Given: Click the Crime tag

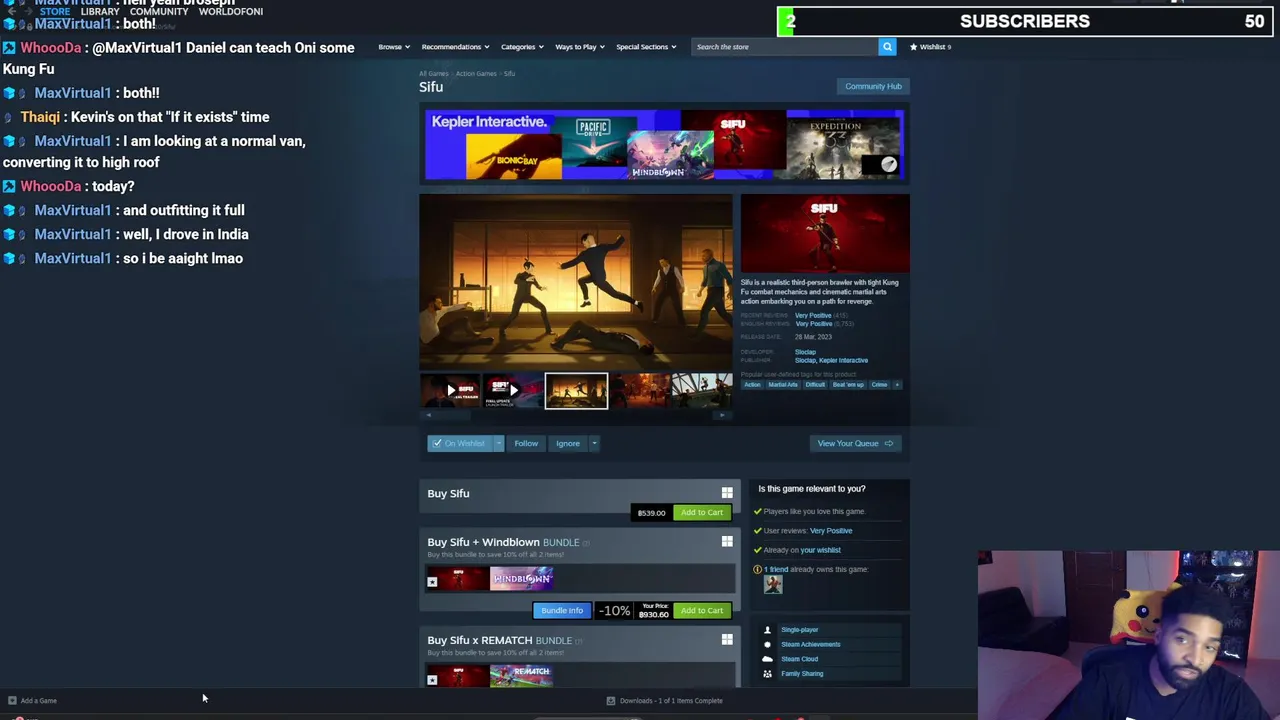Looking at the screenshot, I should (x=879, y=385).
